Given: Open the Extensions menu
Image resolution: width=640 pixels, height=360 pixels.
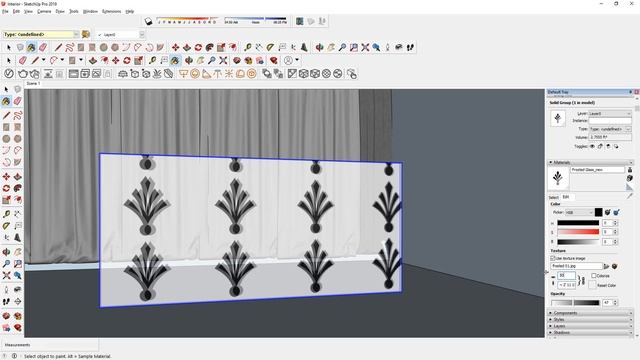Looking at the screenshot, I should (x=111, y=11).
